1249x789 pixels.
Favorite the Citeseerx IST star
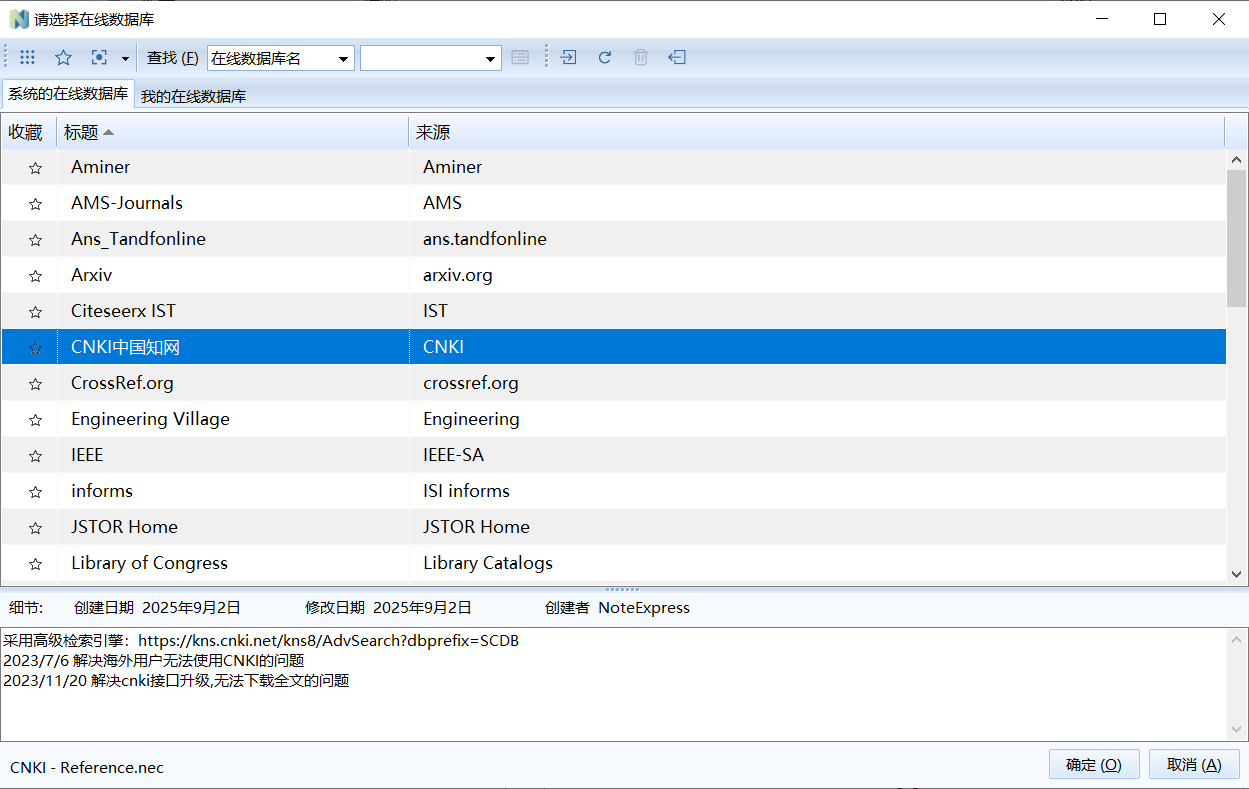[36, 312]
